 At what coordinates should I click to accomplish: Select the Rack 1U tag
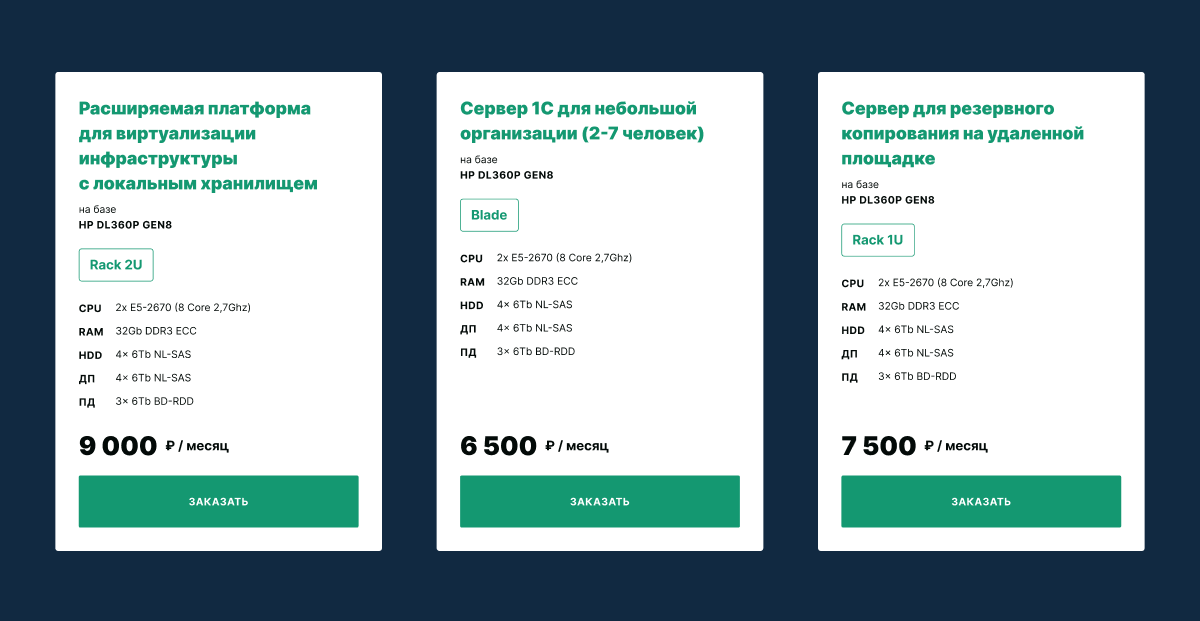click(878, 240)
